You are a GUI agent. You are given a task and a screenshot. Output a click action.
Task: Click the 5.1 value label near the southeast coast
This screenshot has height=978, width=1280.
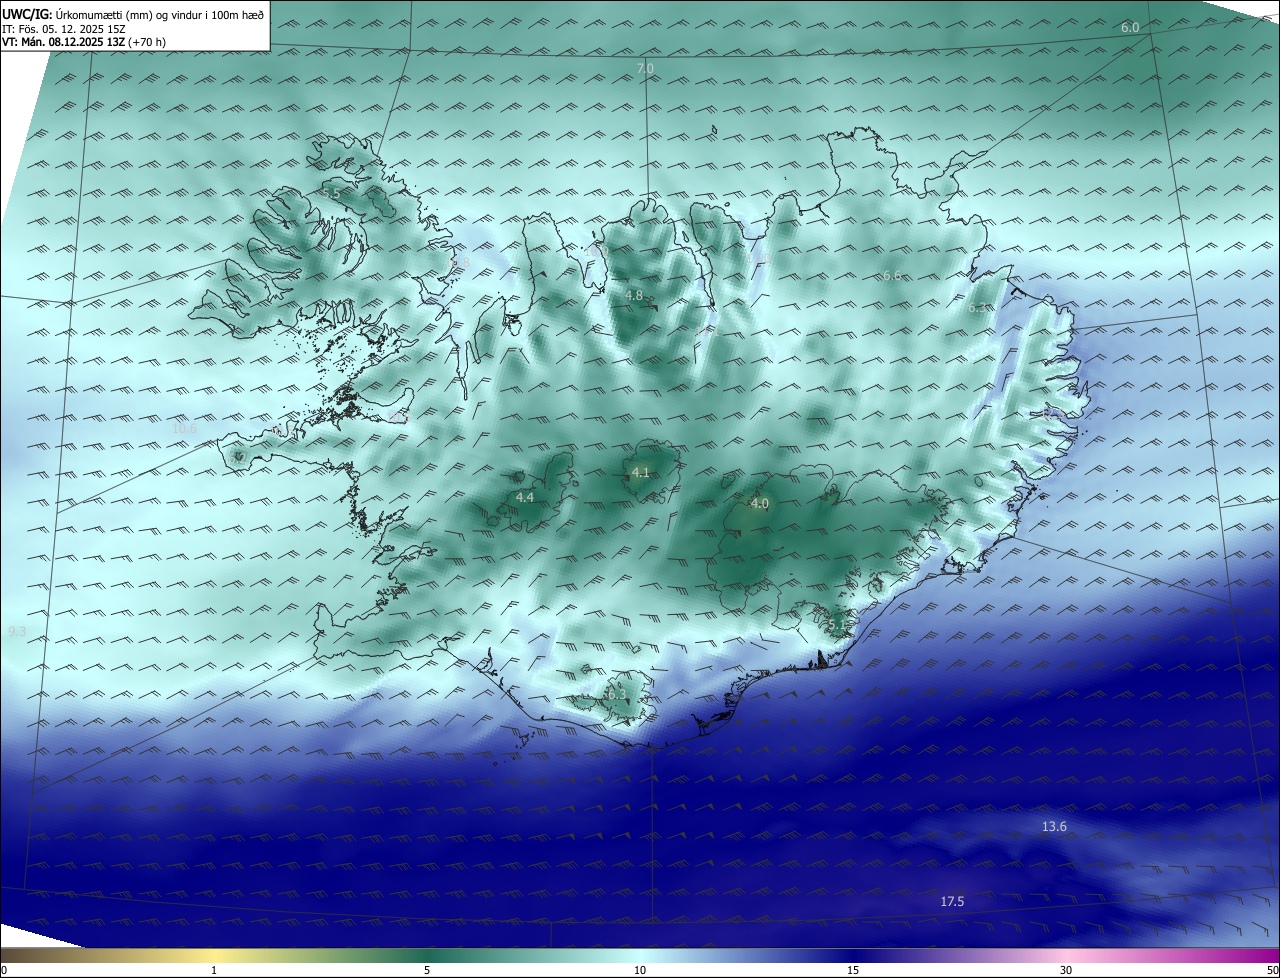pos(836,625)
